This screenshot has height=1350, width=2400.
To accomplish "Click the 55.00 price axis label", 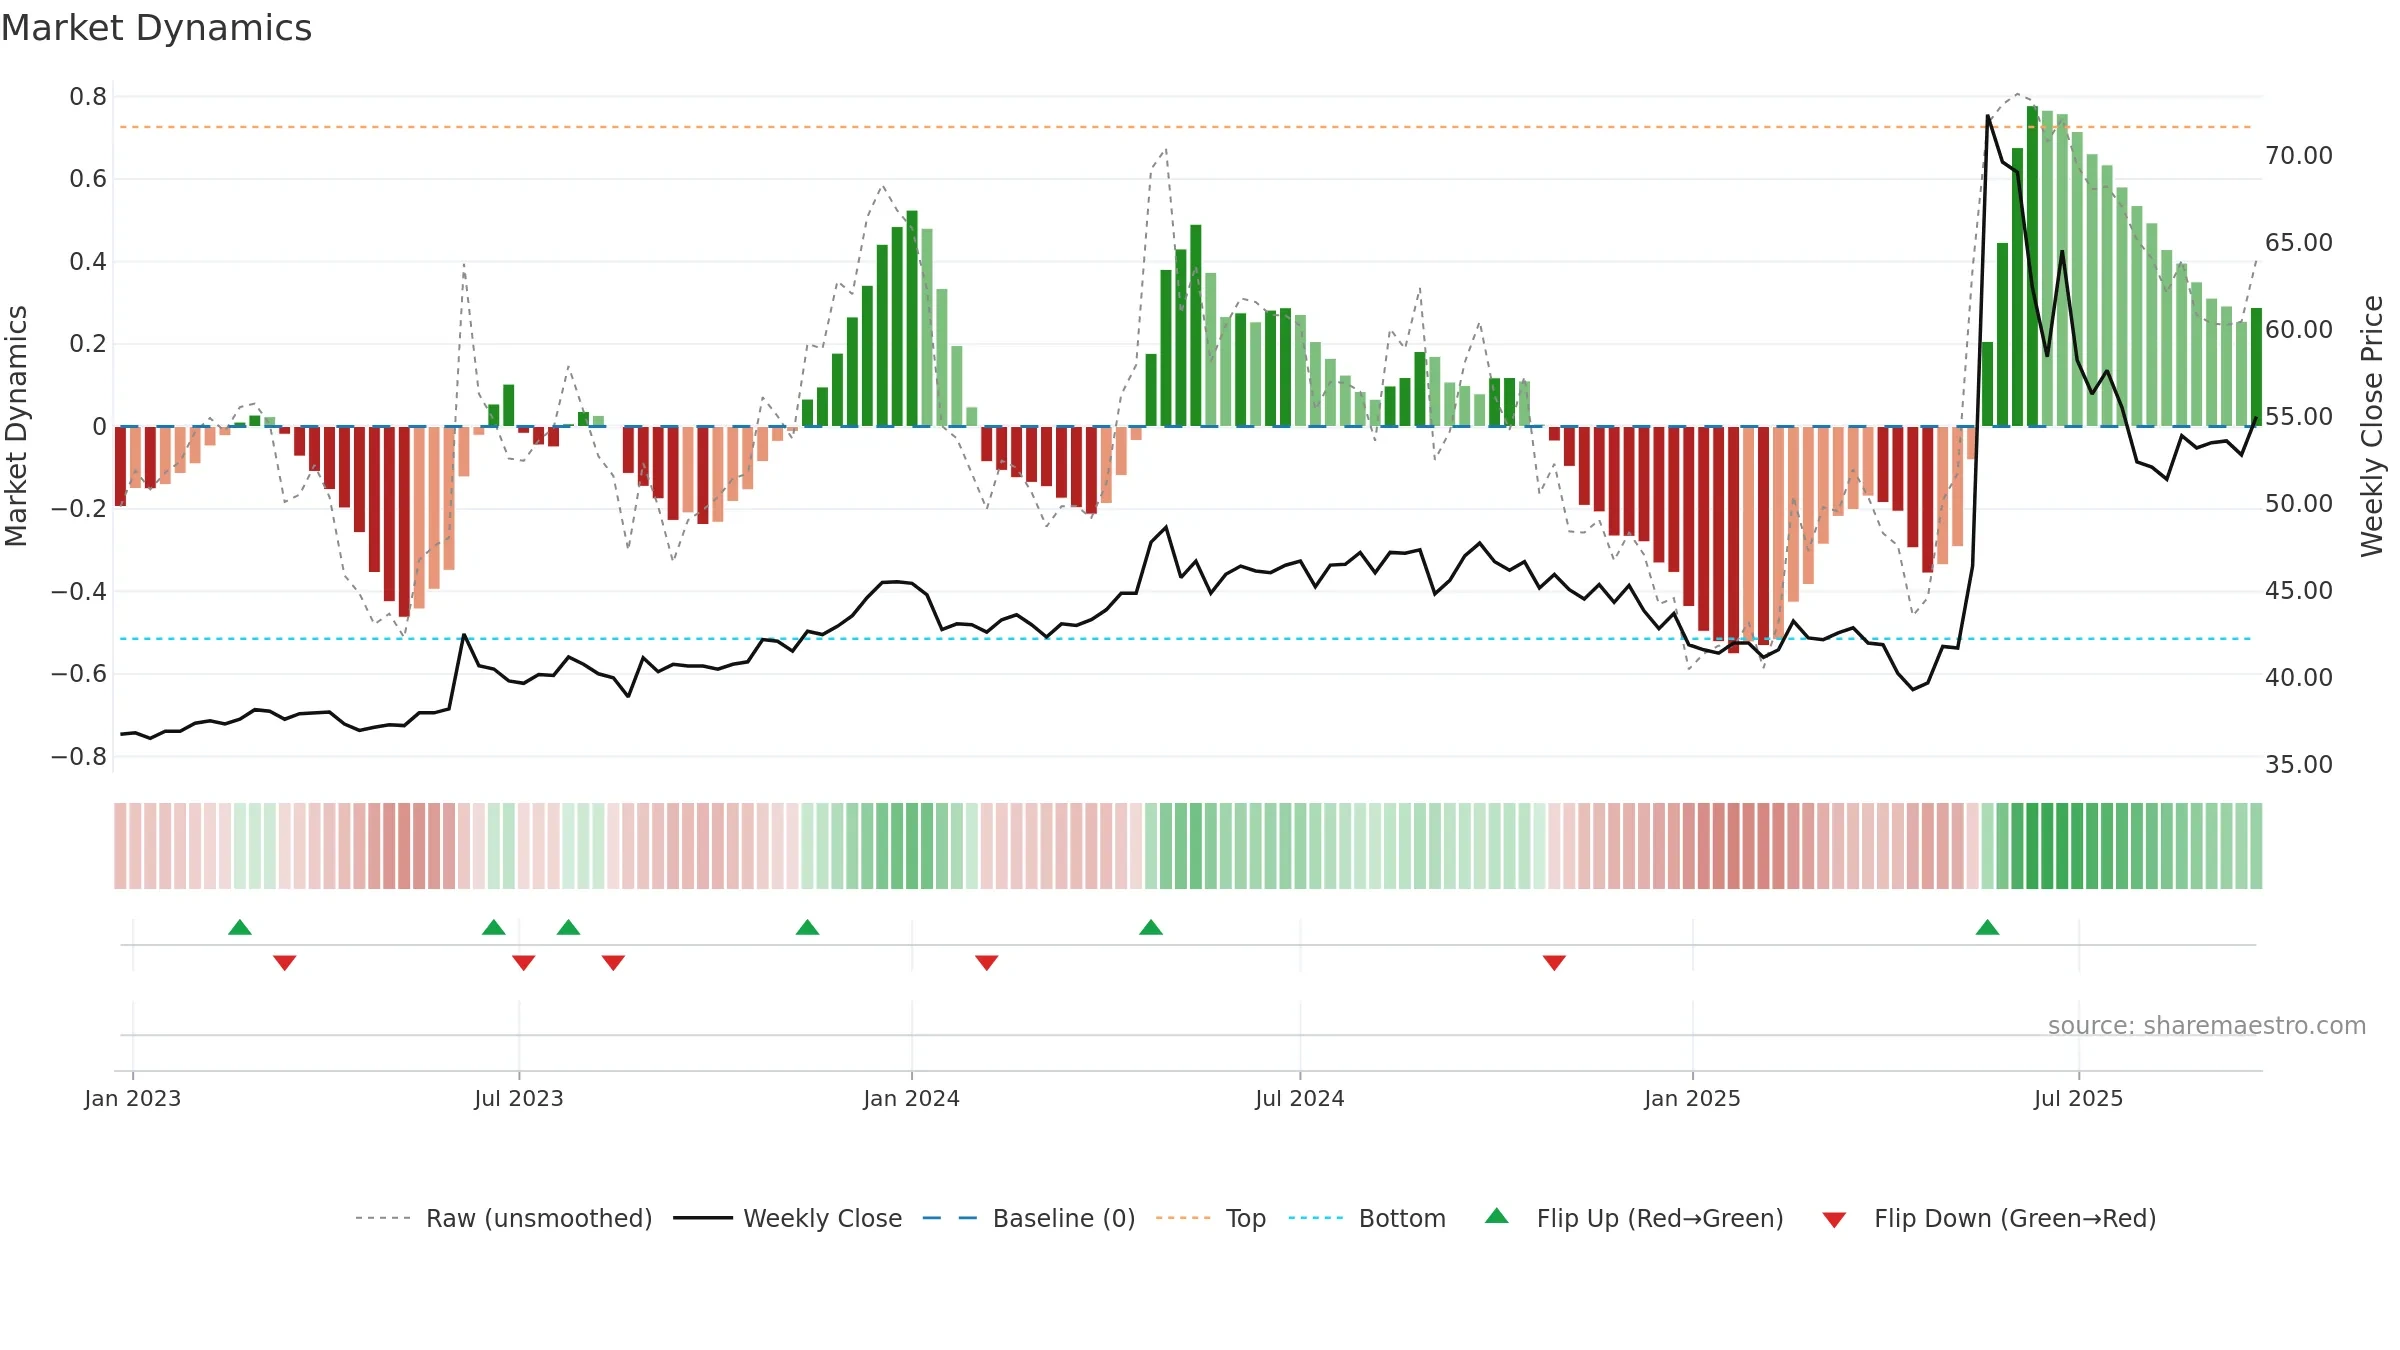I will 2299,417.
